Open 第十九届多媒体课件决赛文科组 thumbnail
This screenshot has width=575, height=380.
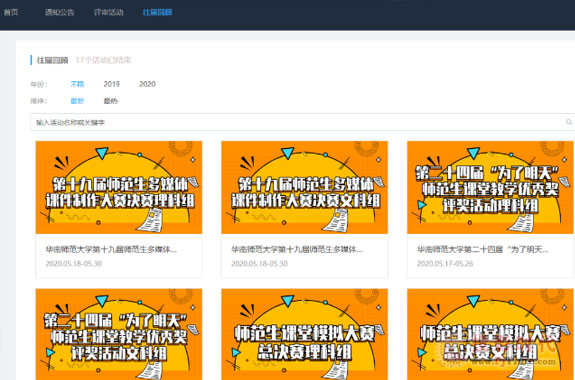pos(304,187)
